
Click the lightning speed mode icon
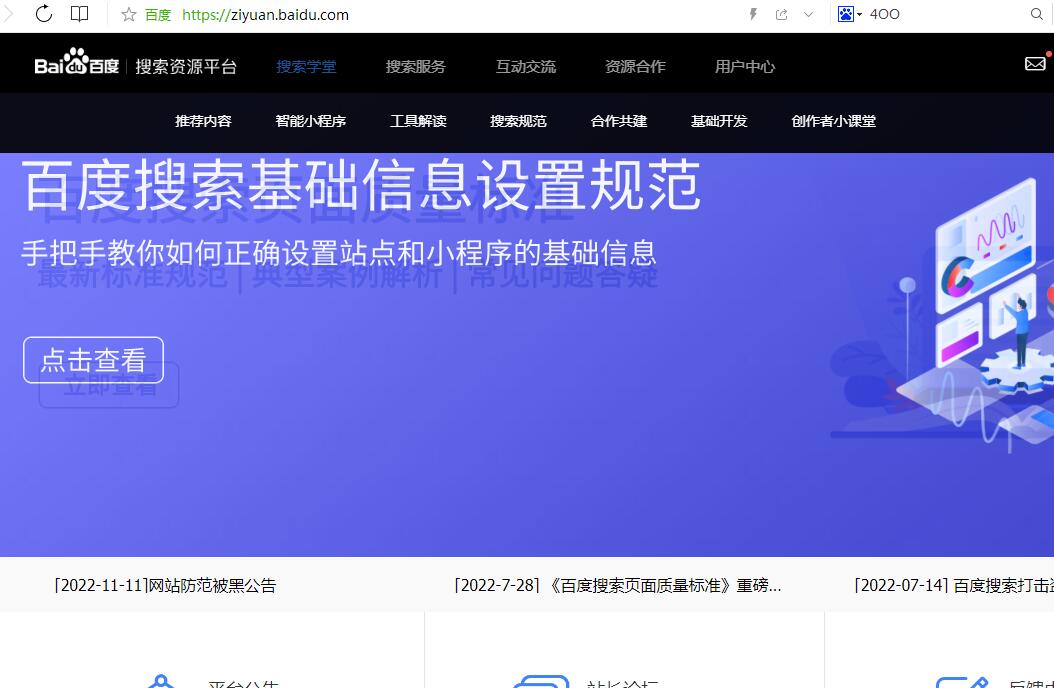point(753,14)
